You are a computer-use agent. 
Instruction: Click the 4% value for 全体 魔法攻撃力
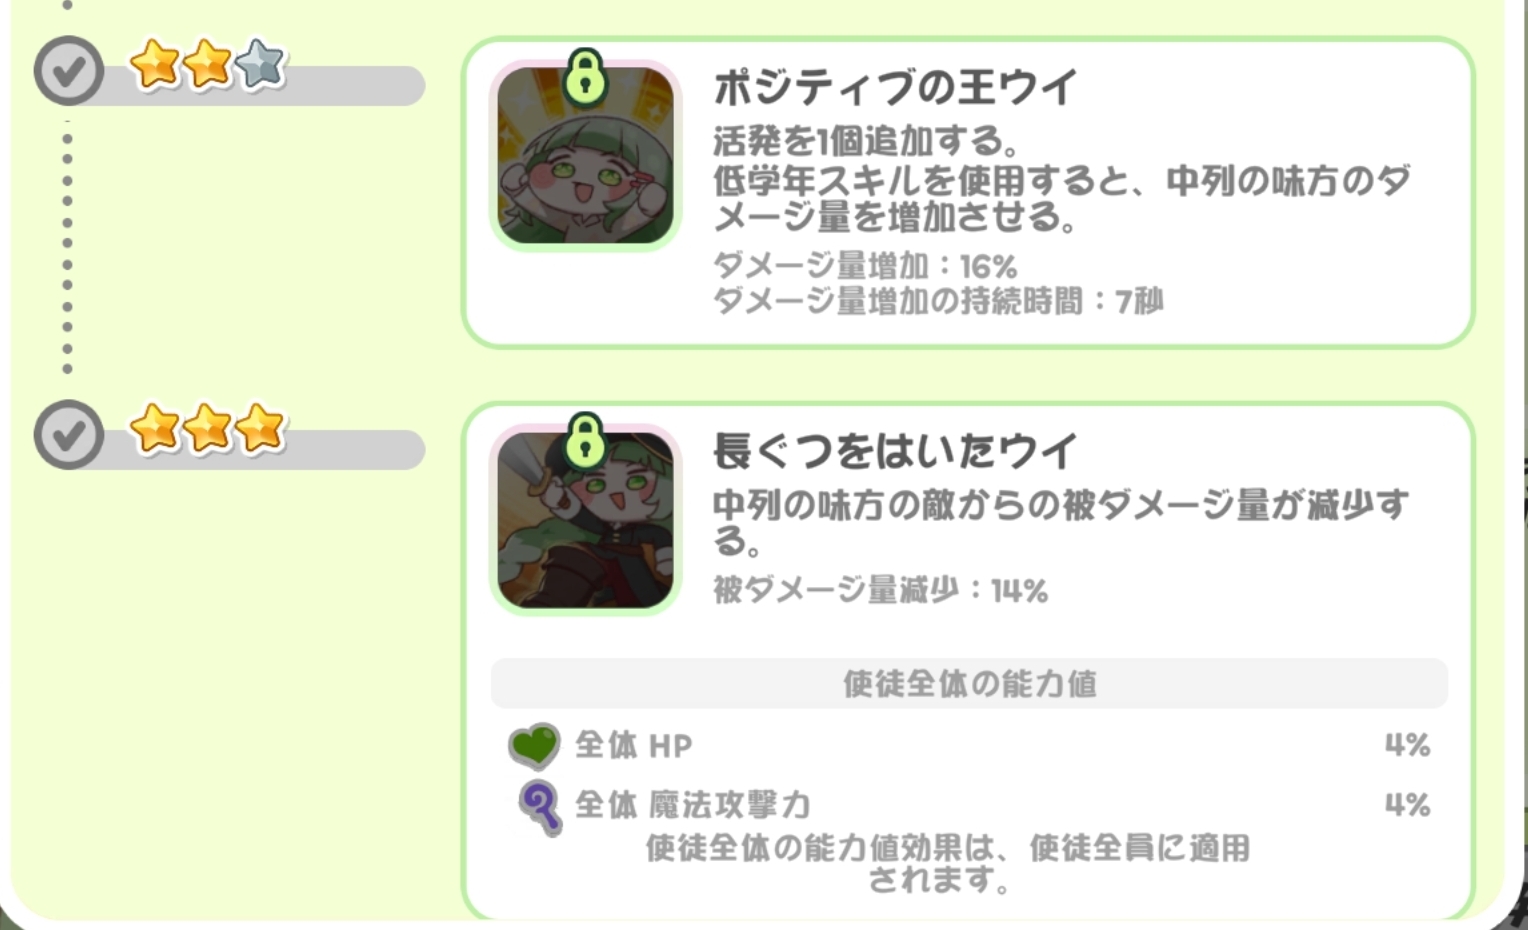1406,805
